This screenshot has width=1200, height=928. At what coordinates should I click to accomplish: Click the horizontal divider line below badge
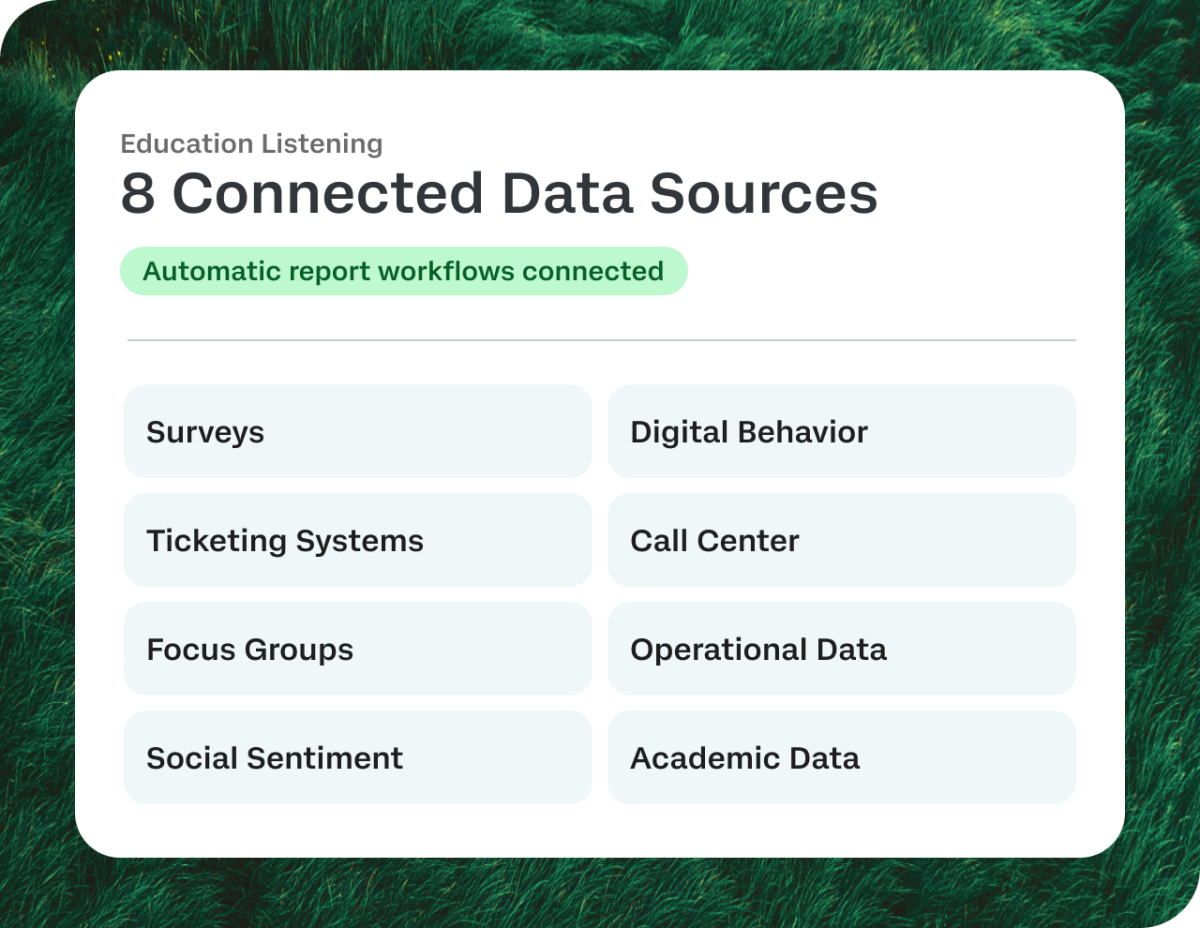[602, 340]
